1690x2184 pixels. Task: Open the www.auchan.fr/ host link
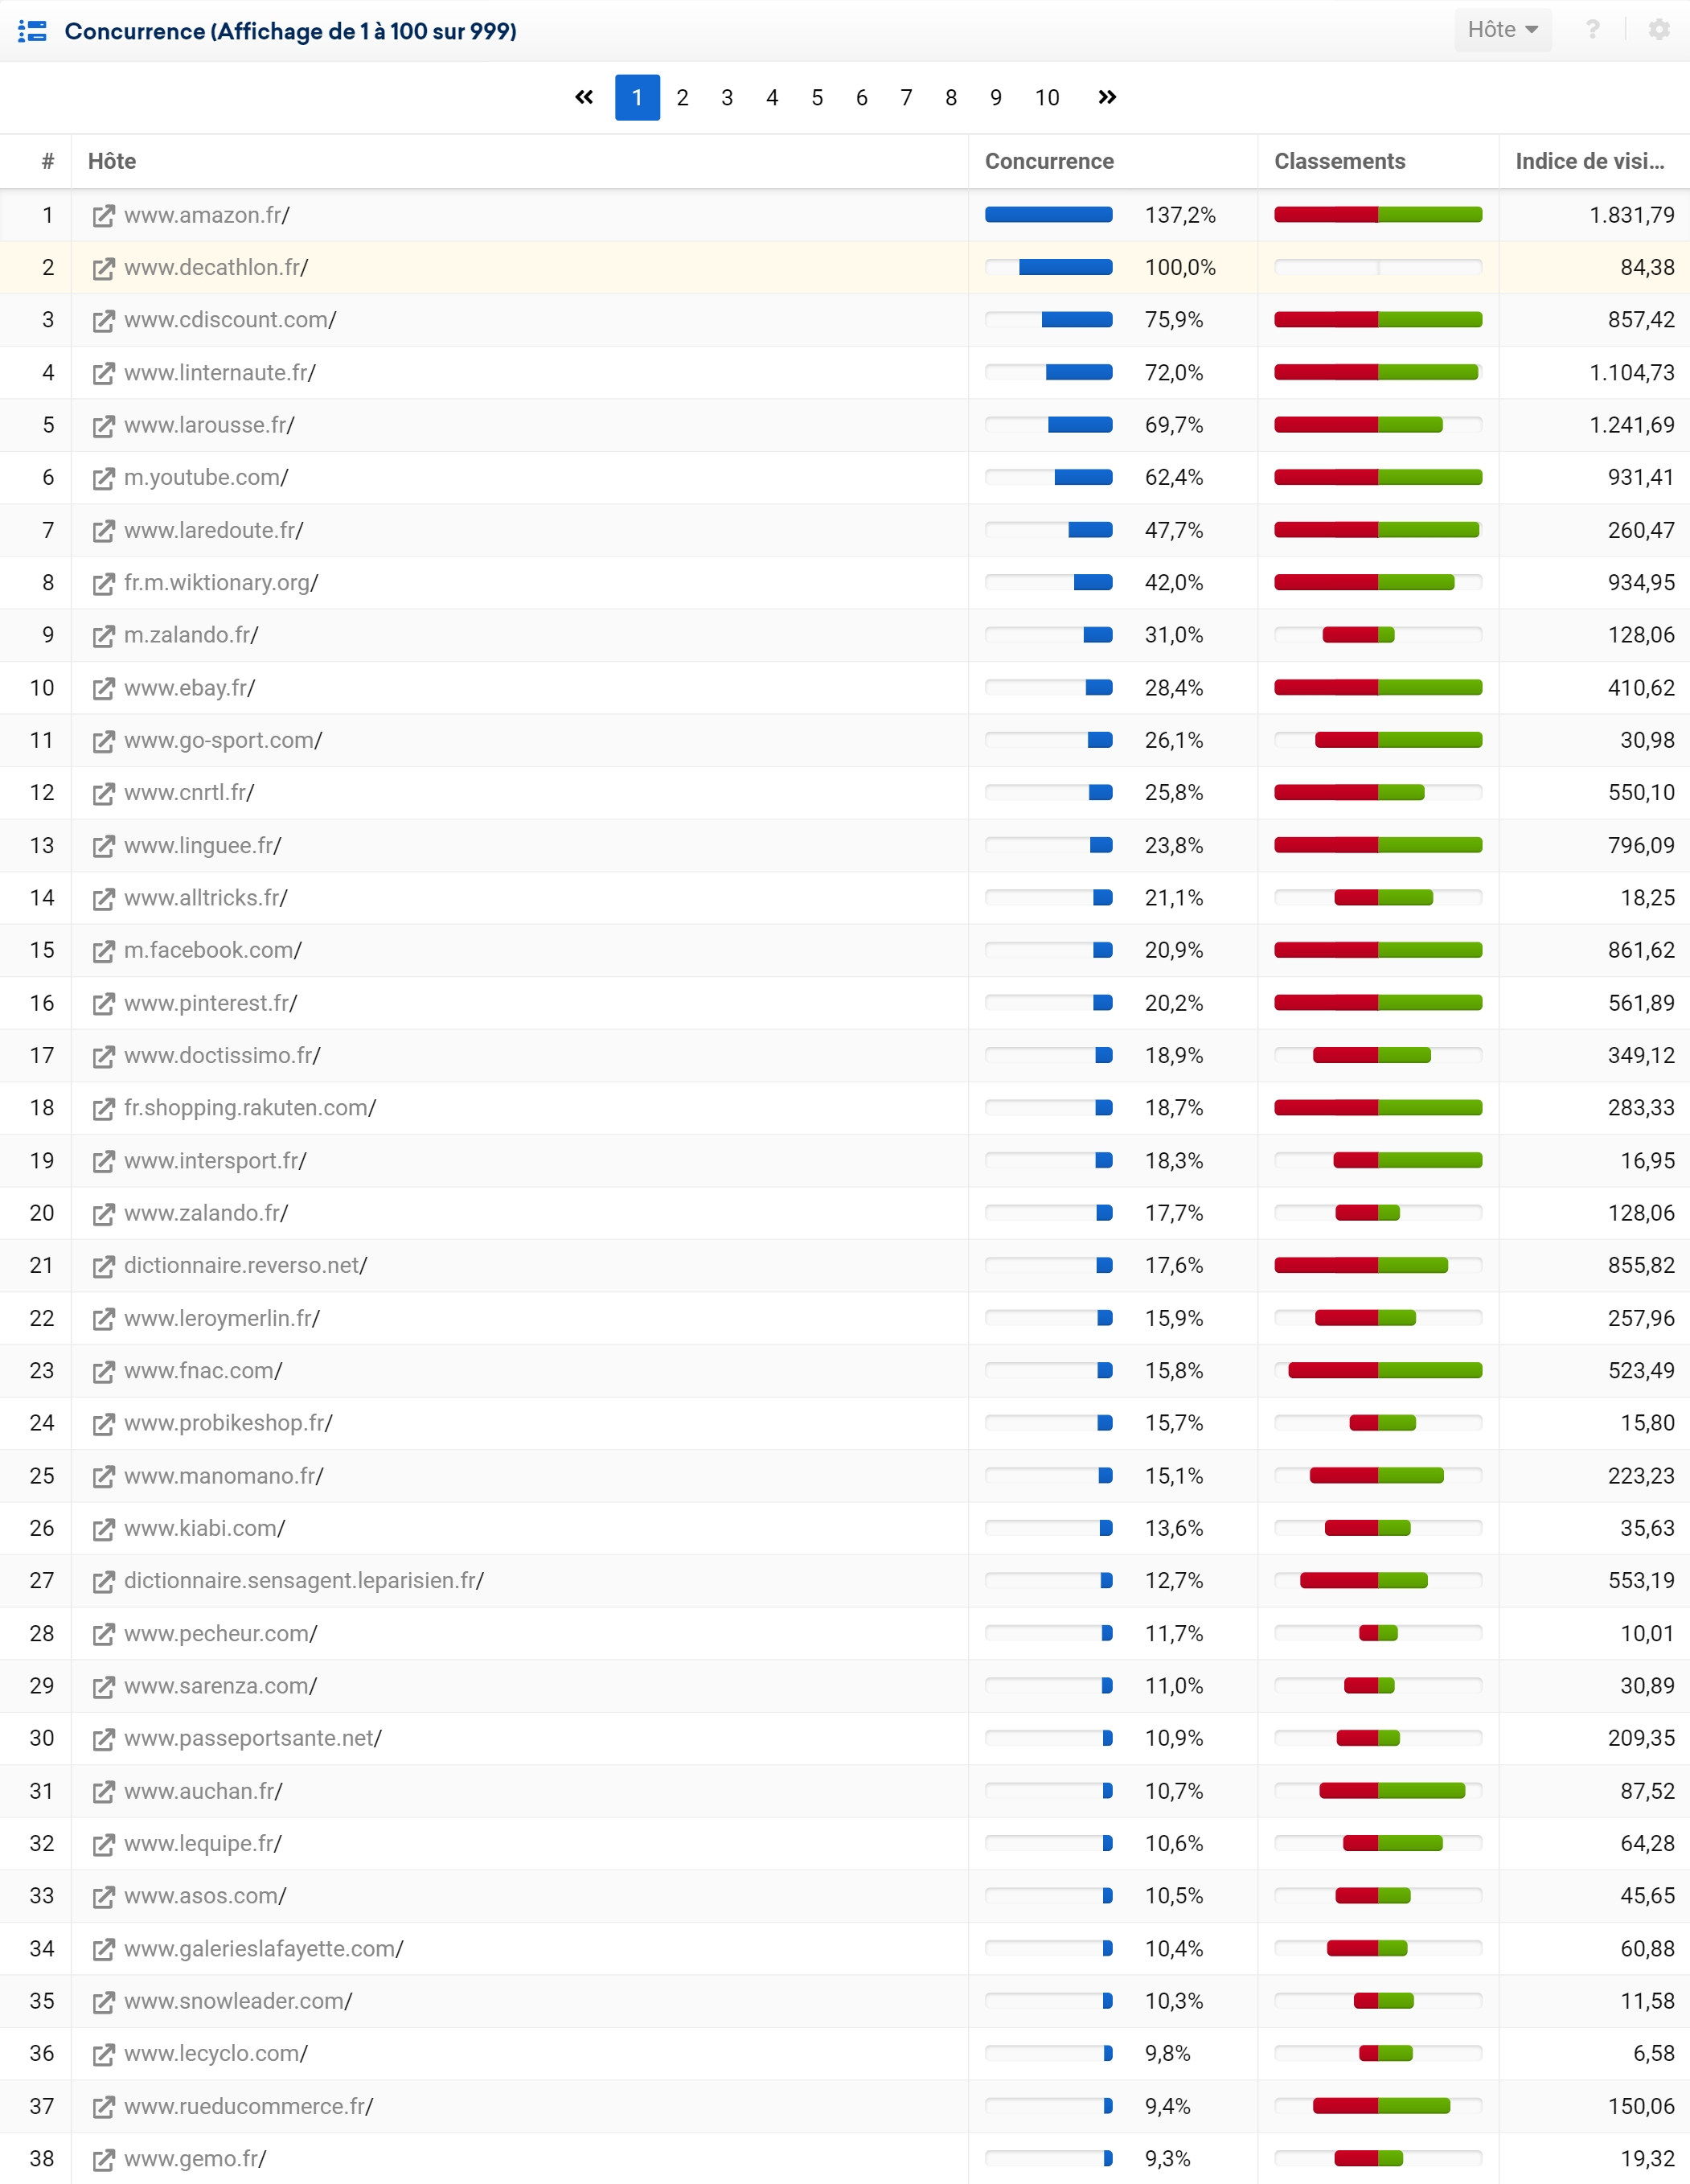coord(204,1791)
